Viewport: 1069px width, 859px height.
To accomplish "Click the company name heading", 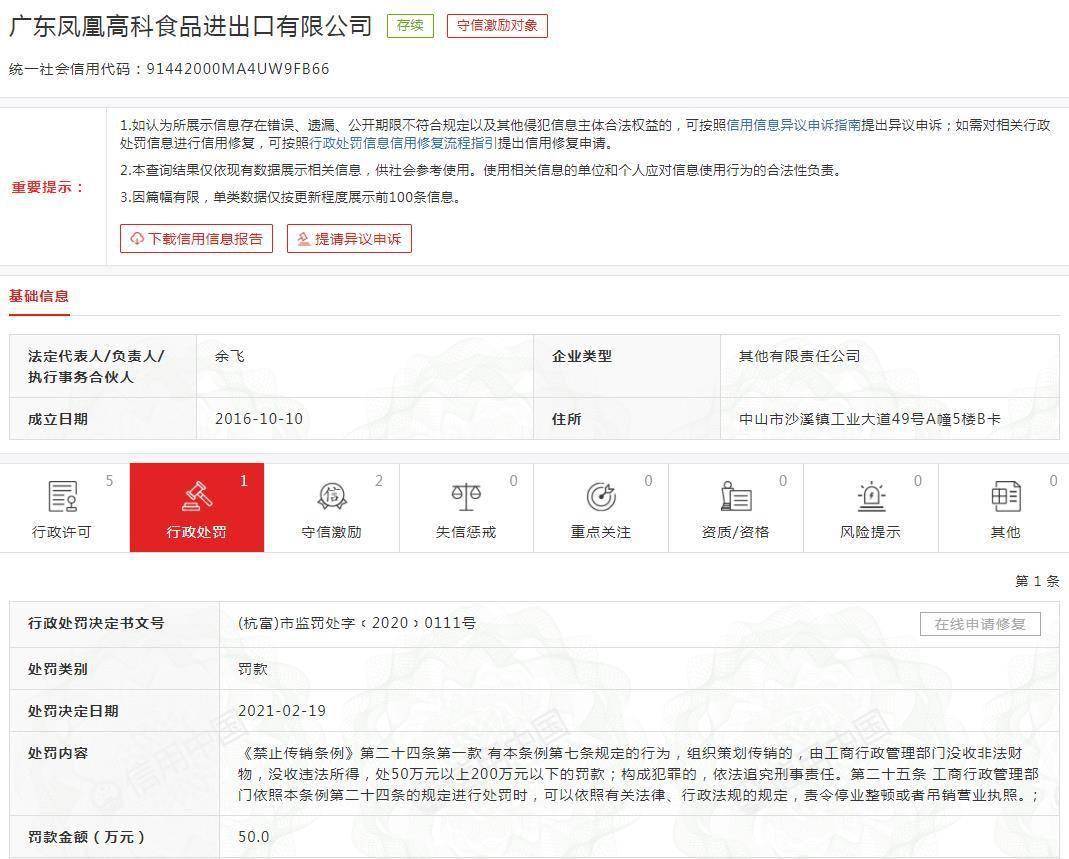I will (x=190, y=26).
